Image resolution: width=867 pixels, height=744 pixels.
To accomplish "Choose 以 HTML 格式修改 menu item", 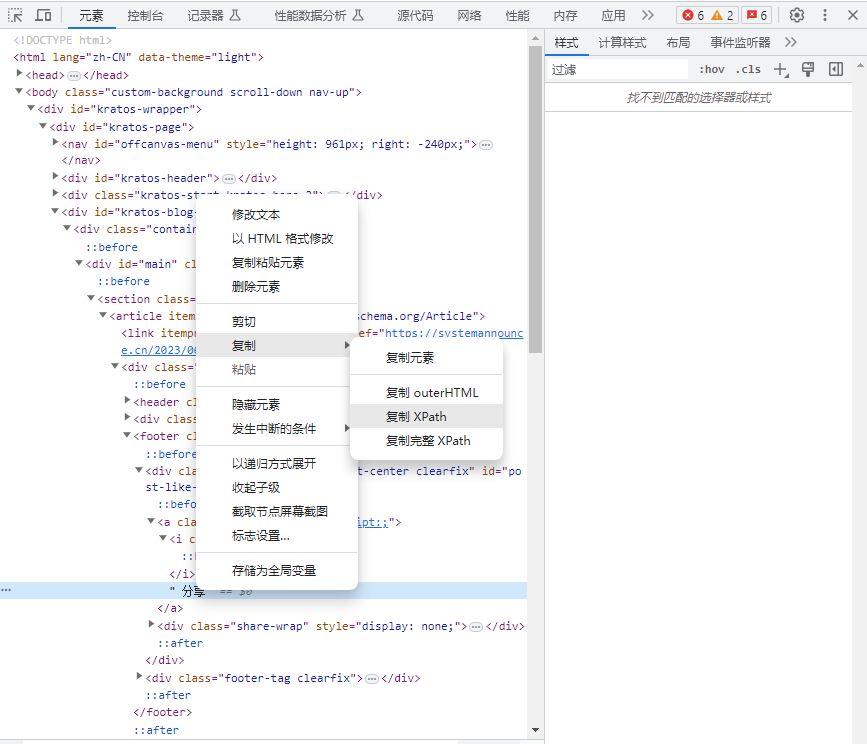I will [277, 239].
